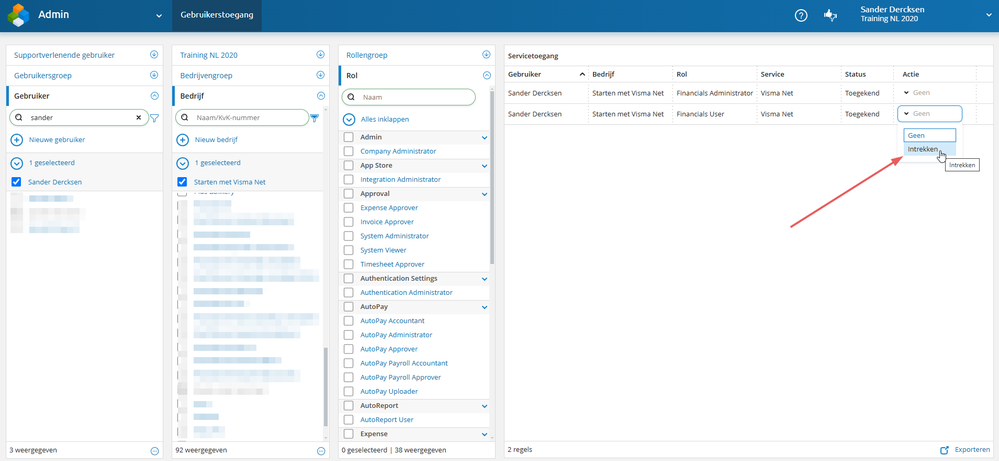Tick the Company Administrator role checkbox

point(348,151)
